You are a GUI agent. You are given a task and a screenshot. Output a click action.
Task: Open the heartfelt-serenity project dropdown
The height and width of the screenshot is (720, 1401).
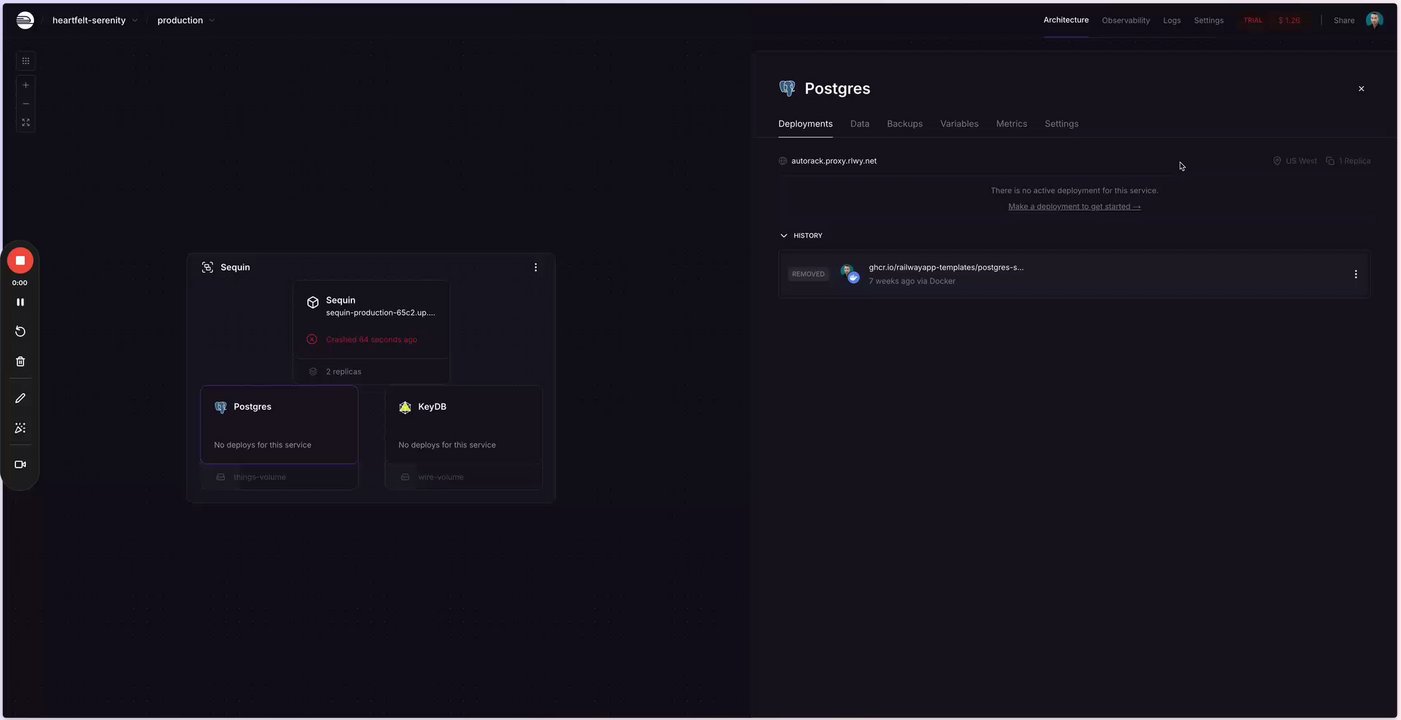point(95,20)
